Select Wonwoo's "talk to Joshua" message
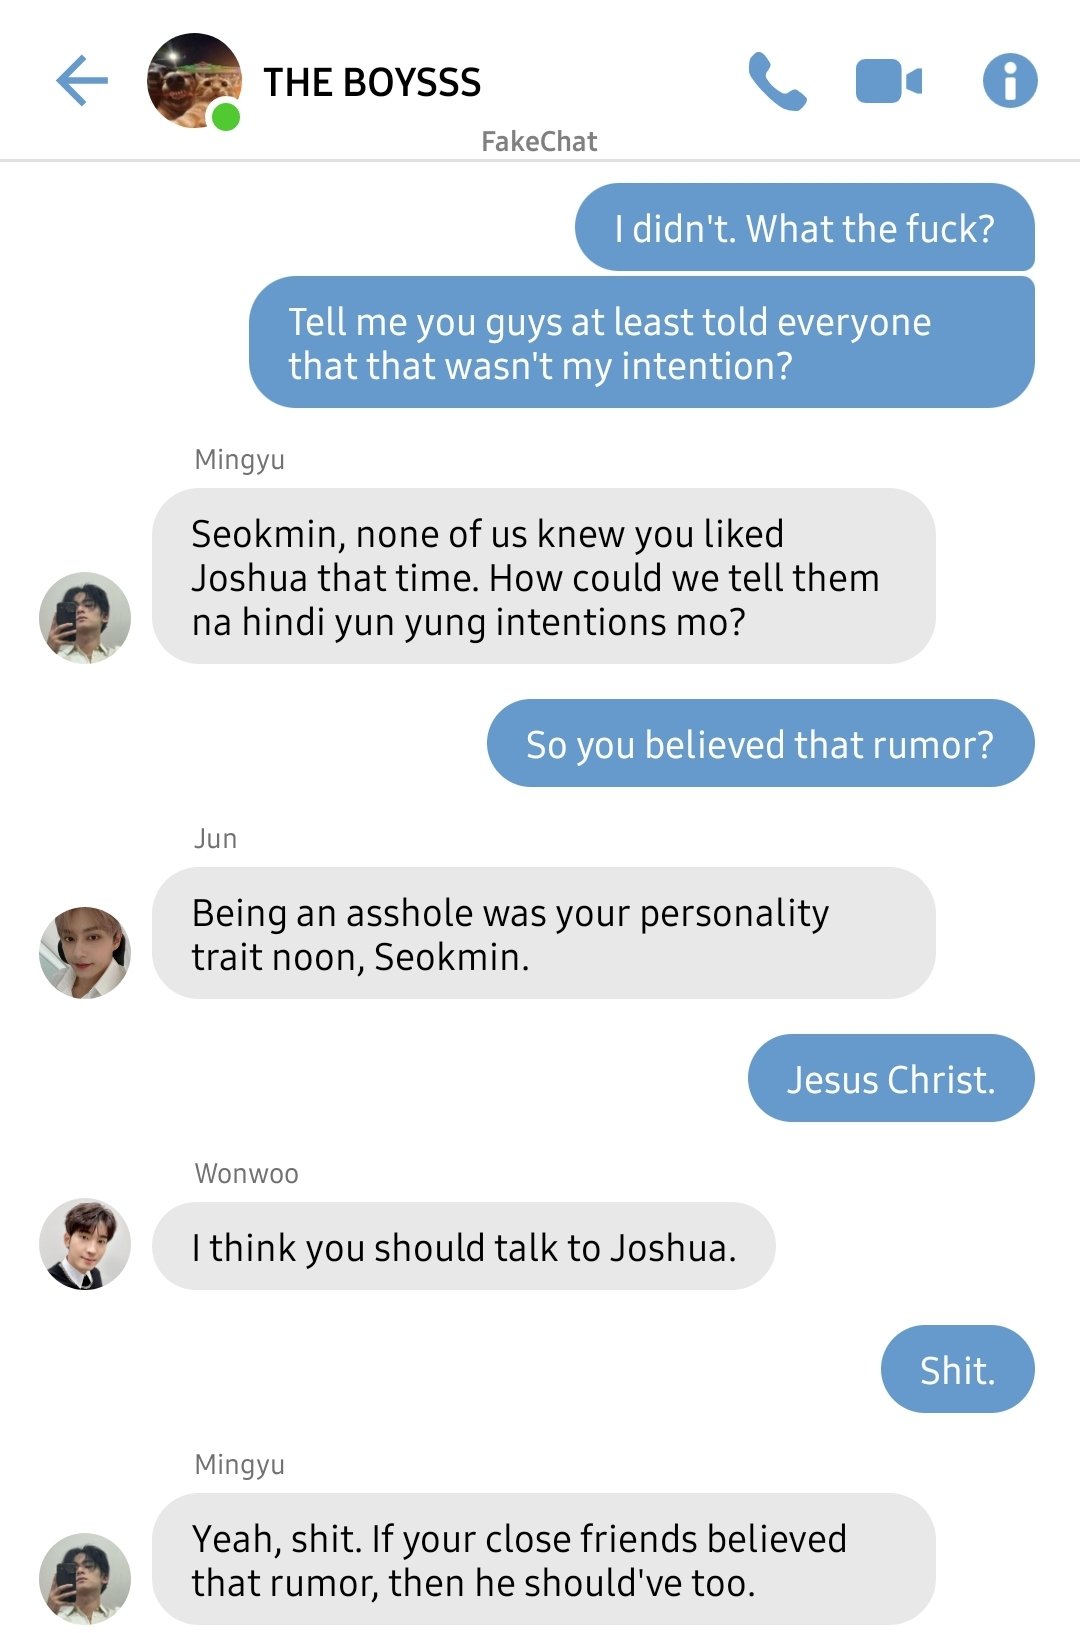Viewport: 1080px width, 1633px height. coord(464,1246)
